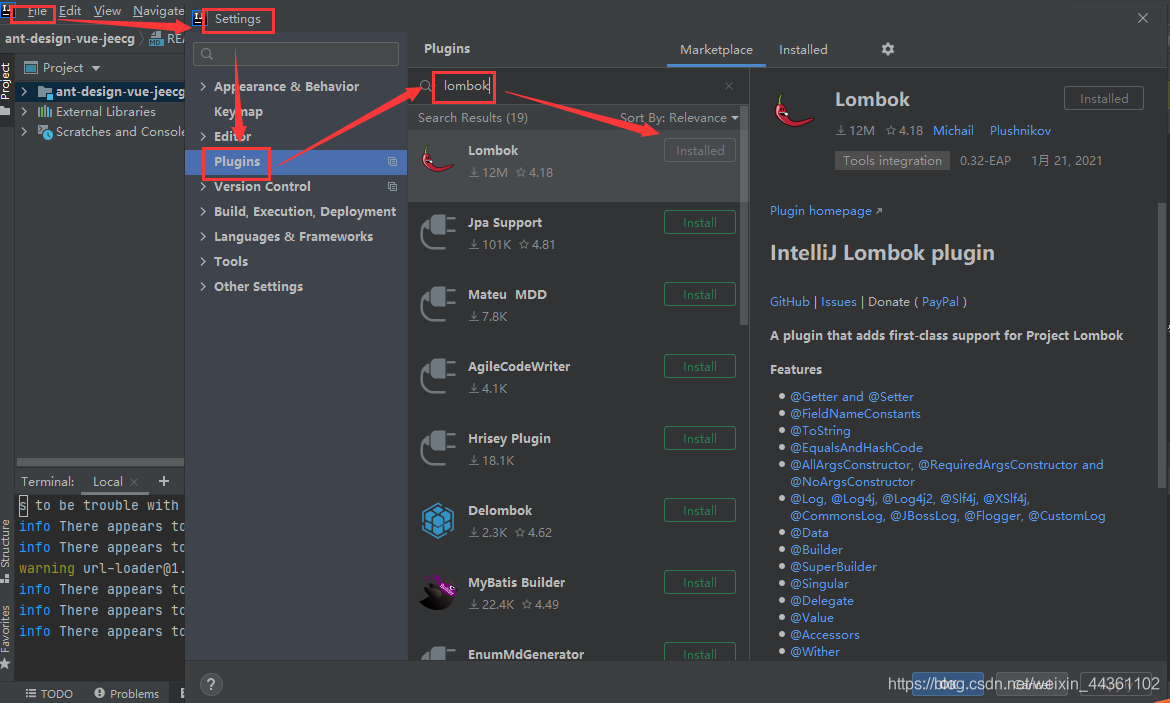The image size is (1170, 703).
Task: Click the ant-design-vue-jeecg folder icon
Action: [45, 92]
